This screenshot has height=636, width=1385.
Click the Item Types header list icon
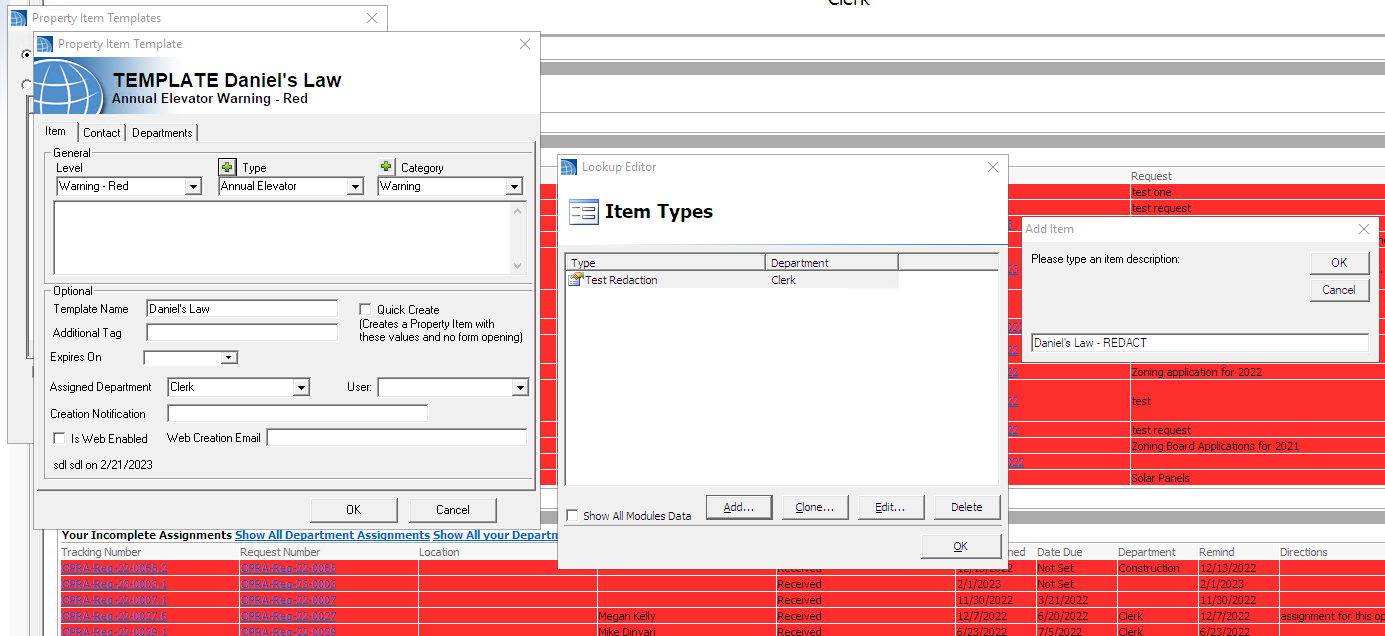tap(583, 212)
